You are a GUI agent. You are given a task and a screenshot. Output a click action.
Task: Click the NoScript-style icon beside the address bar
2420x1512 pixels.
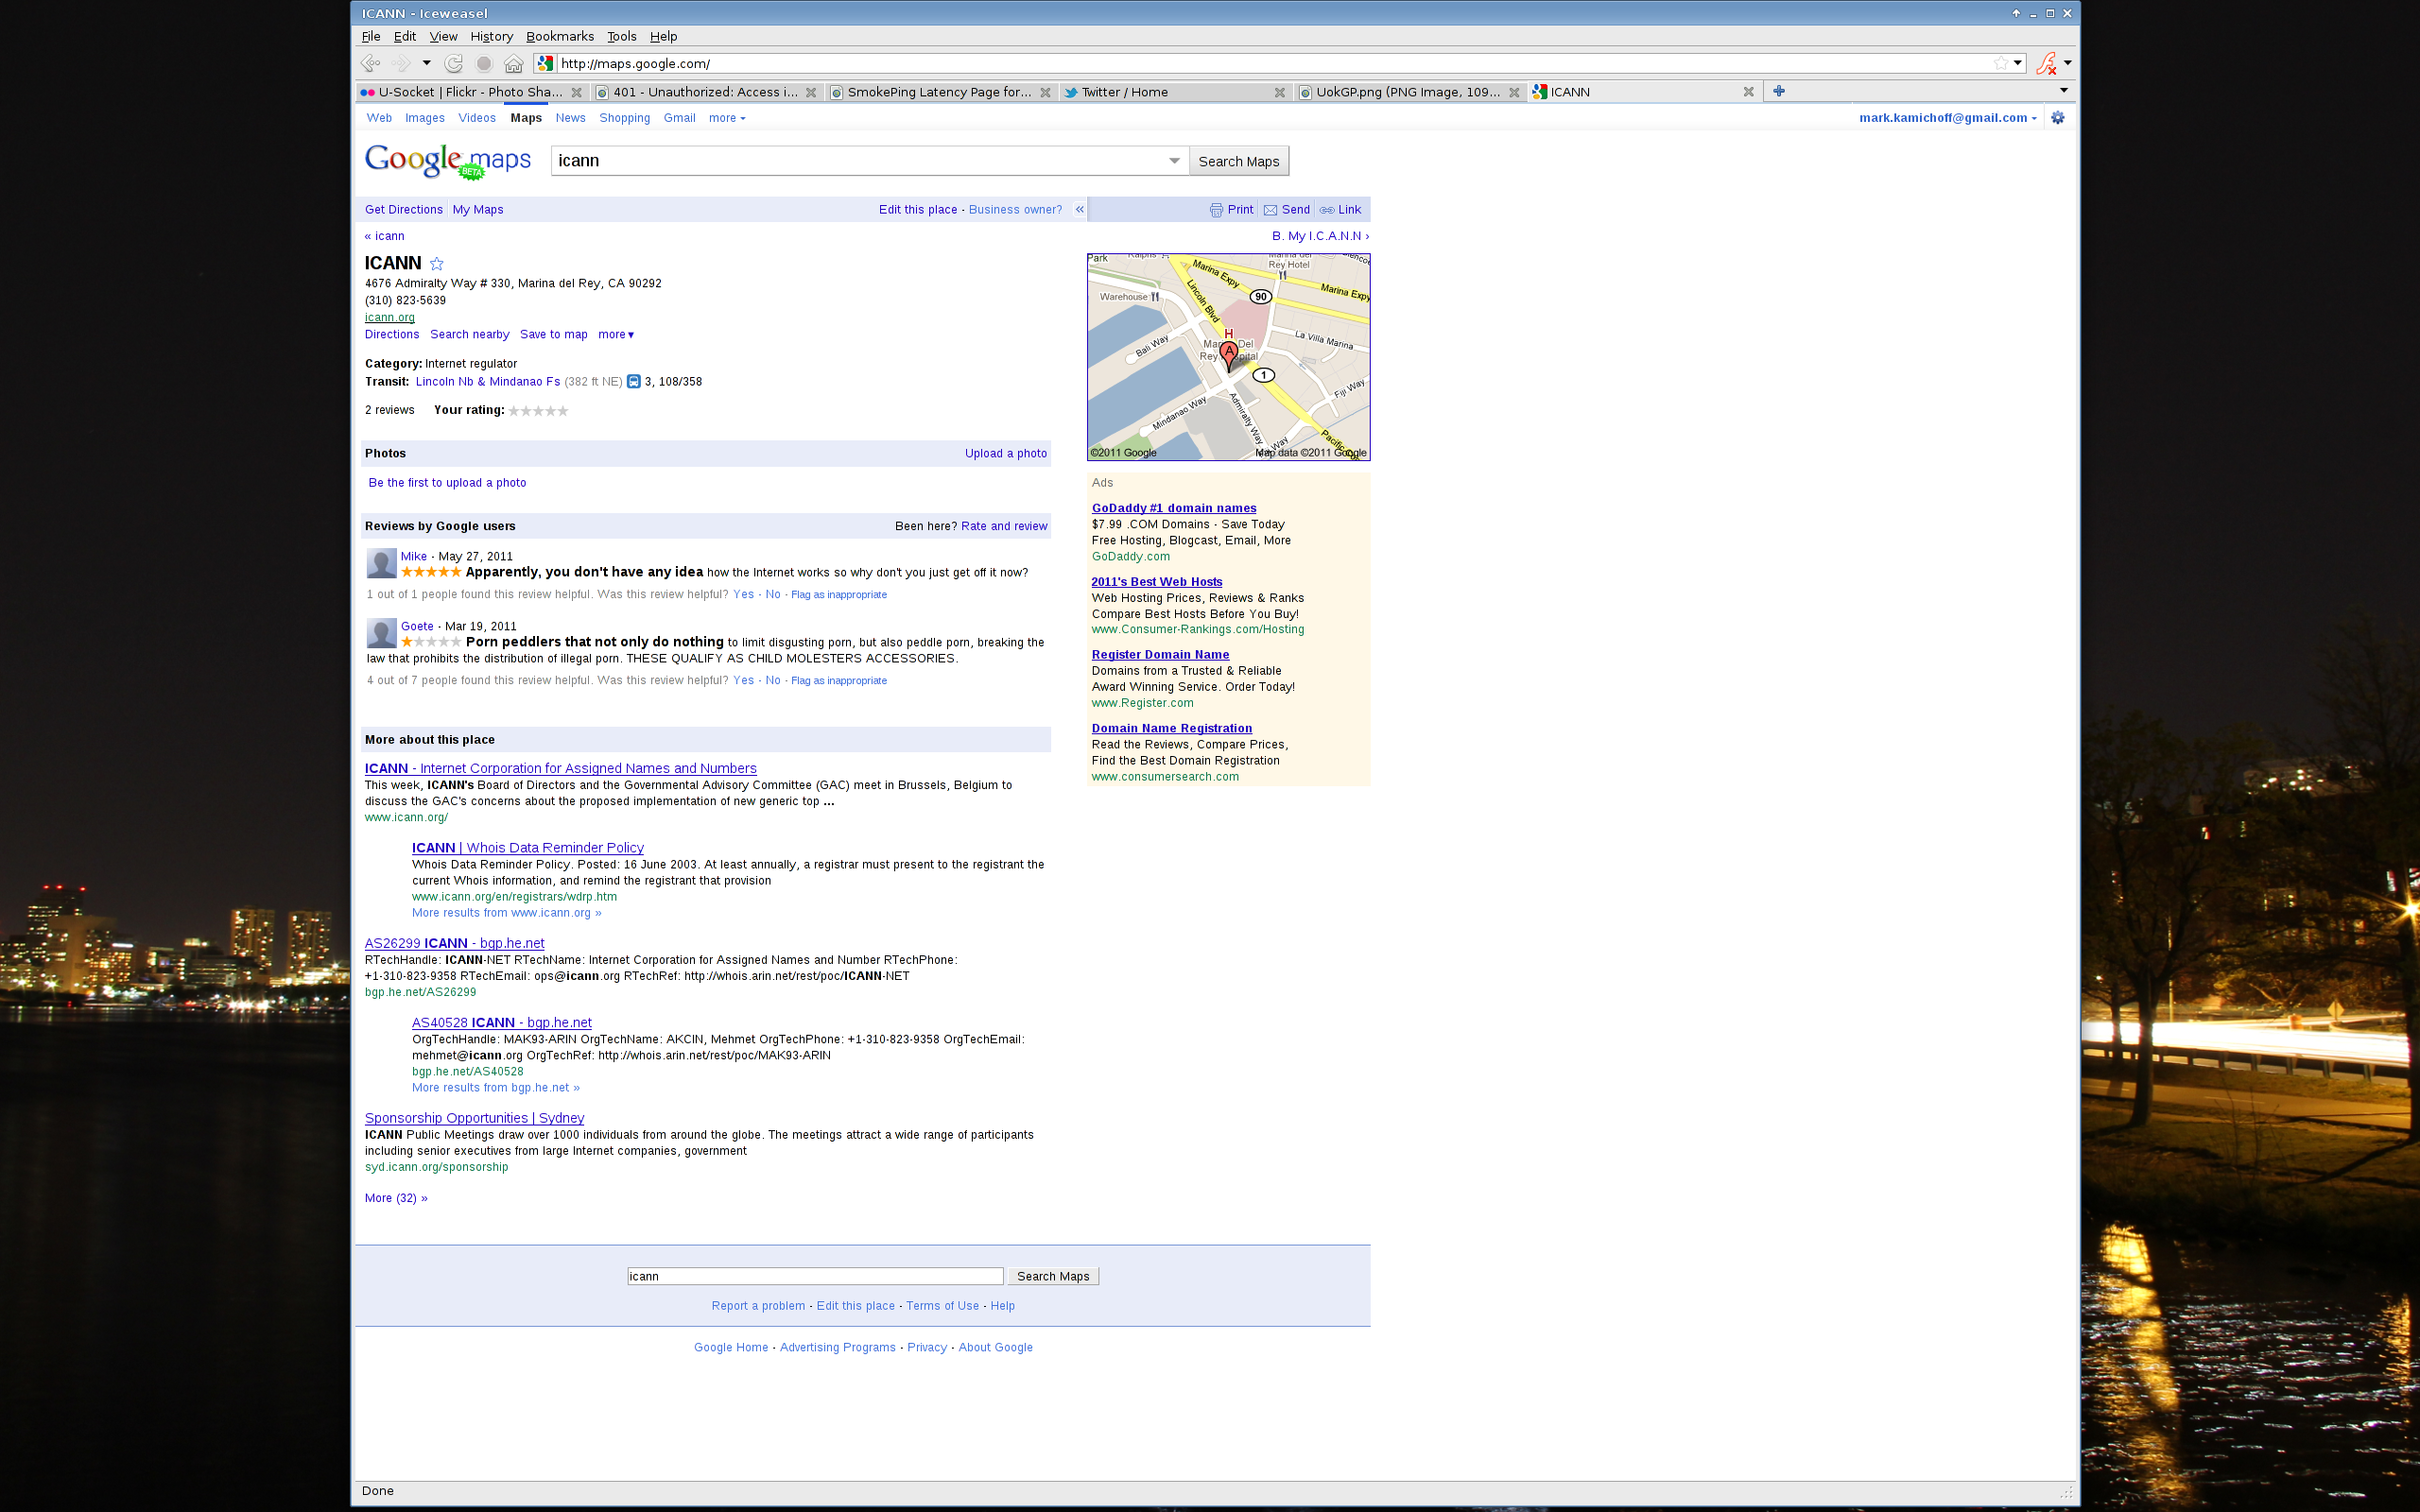2046,63
